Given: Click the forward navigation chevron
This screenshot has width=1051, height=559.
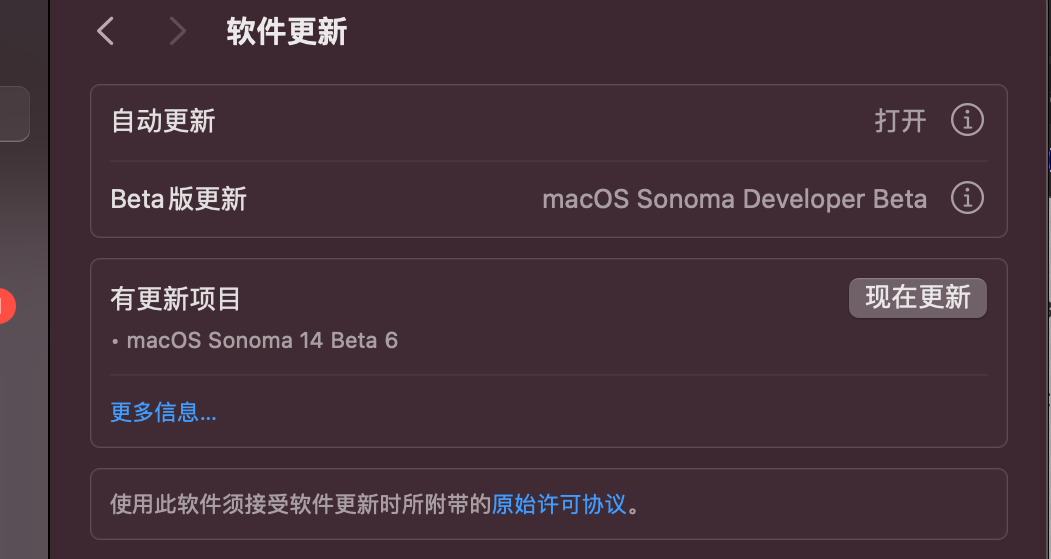Looking at the screenshot, I should point(178,32).
